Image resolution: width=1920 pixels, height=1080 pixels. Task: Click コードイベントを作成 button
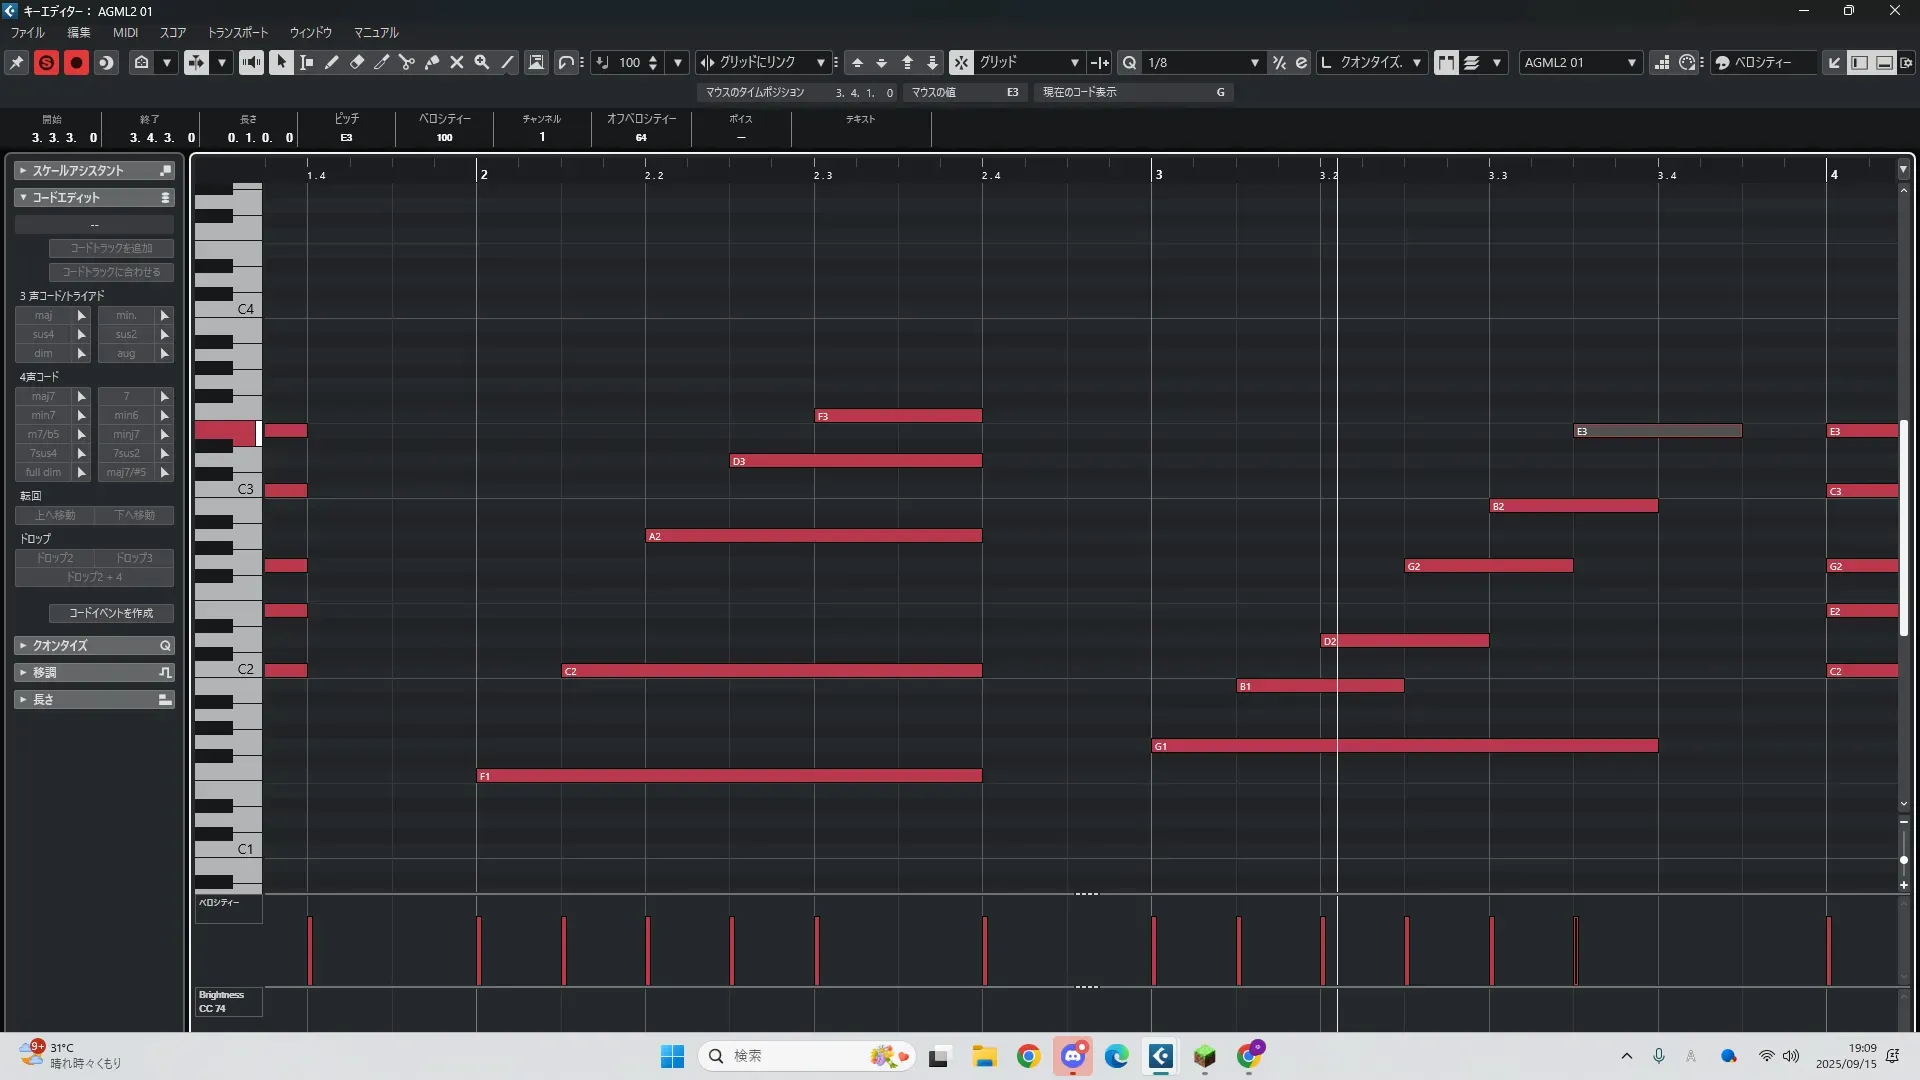pos(111,613)
